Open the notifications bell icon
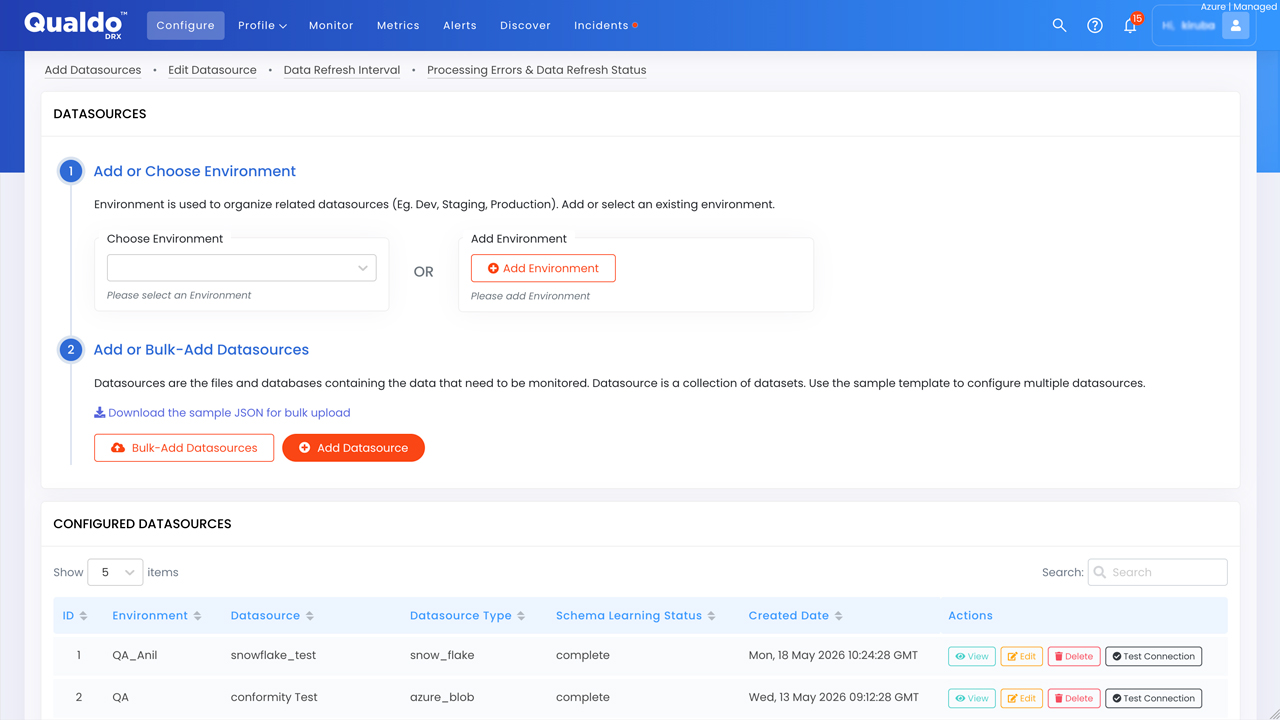This screenshot has height=720, width=1280. pos(1130,26)
